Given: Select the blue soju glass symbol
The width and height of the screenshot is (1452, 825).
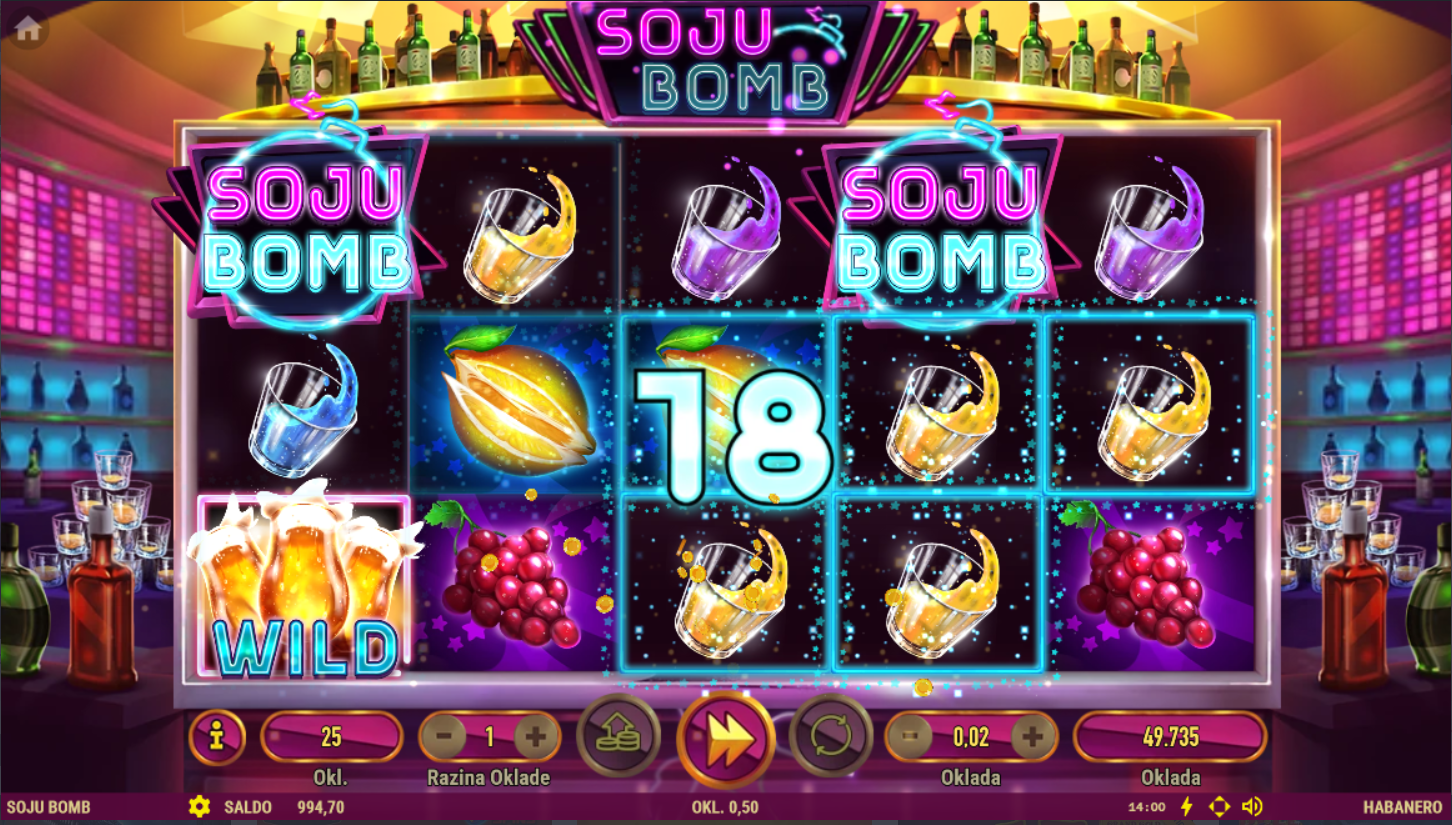Looking at the screenshot, I should tap(302, 410).
